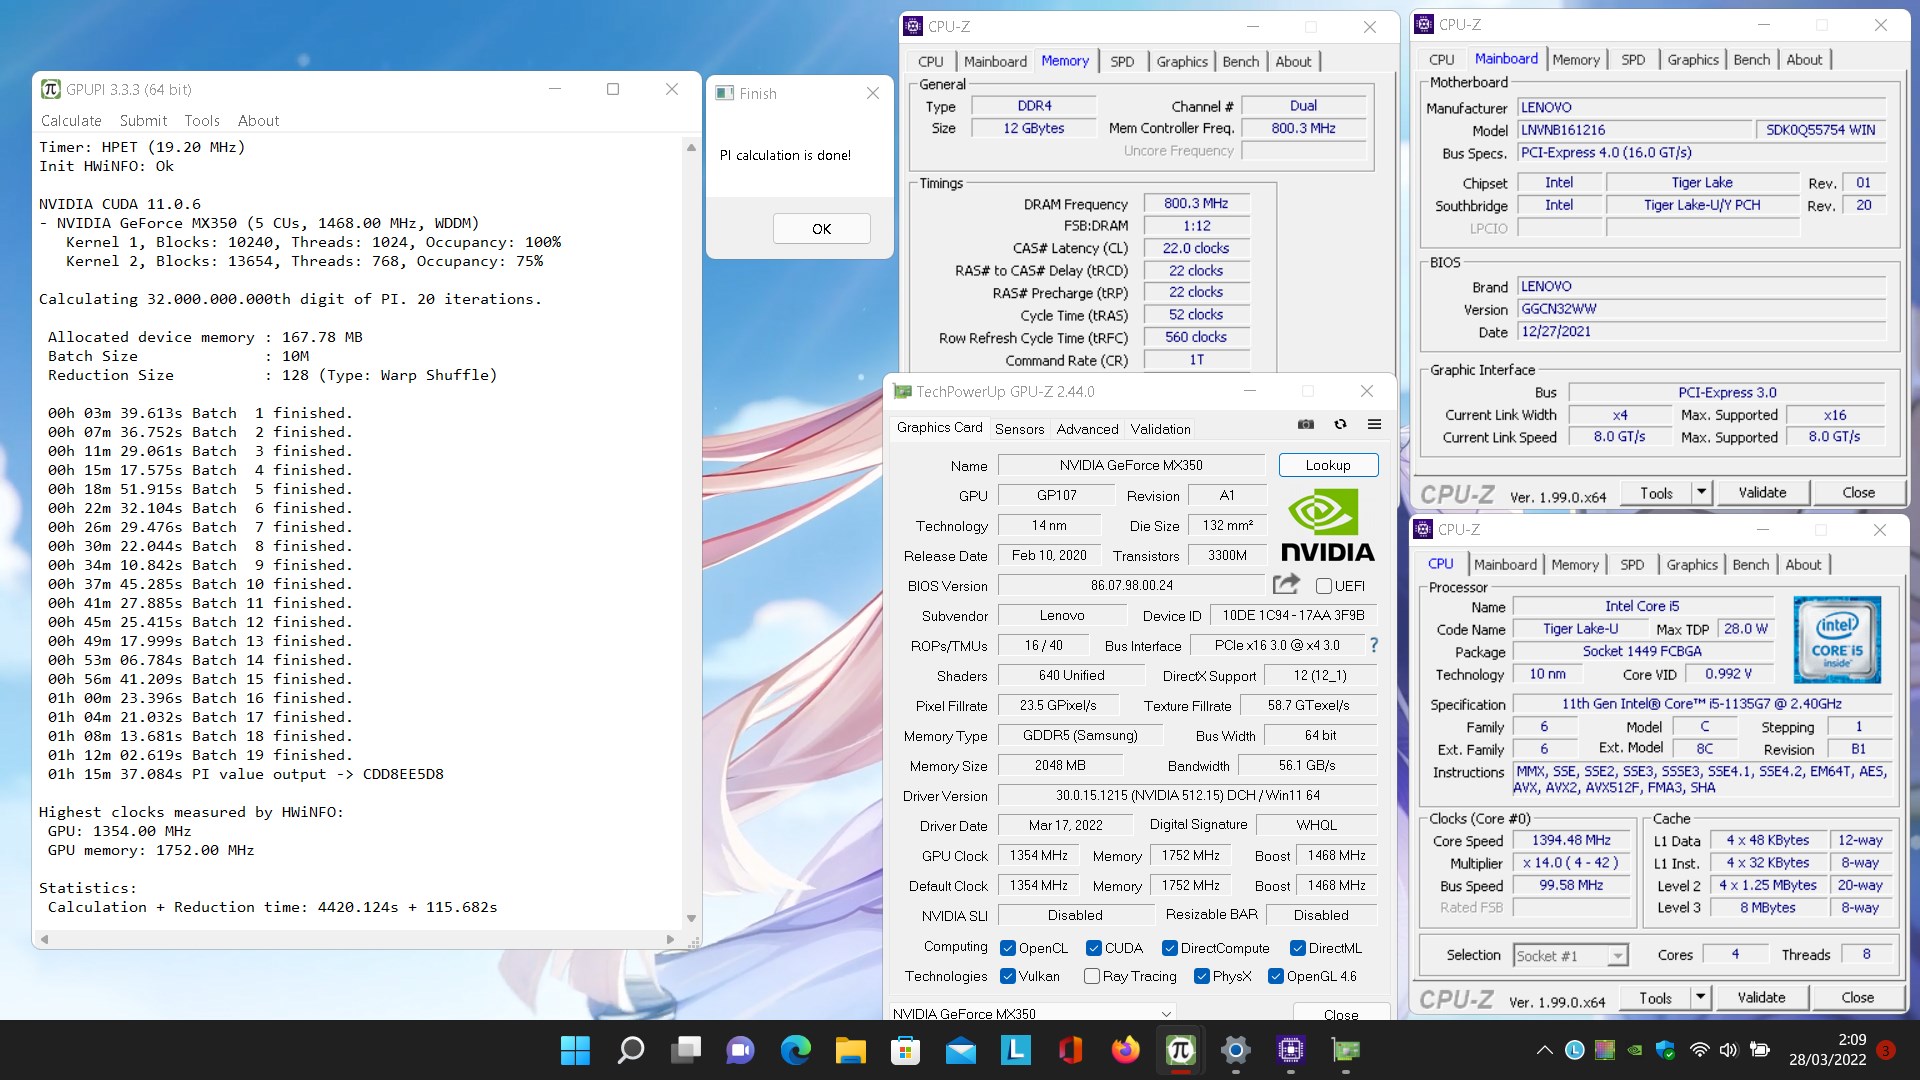Open Windows Security tray icon
1920x1080 pixels.
[1665, 1050]
